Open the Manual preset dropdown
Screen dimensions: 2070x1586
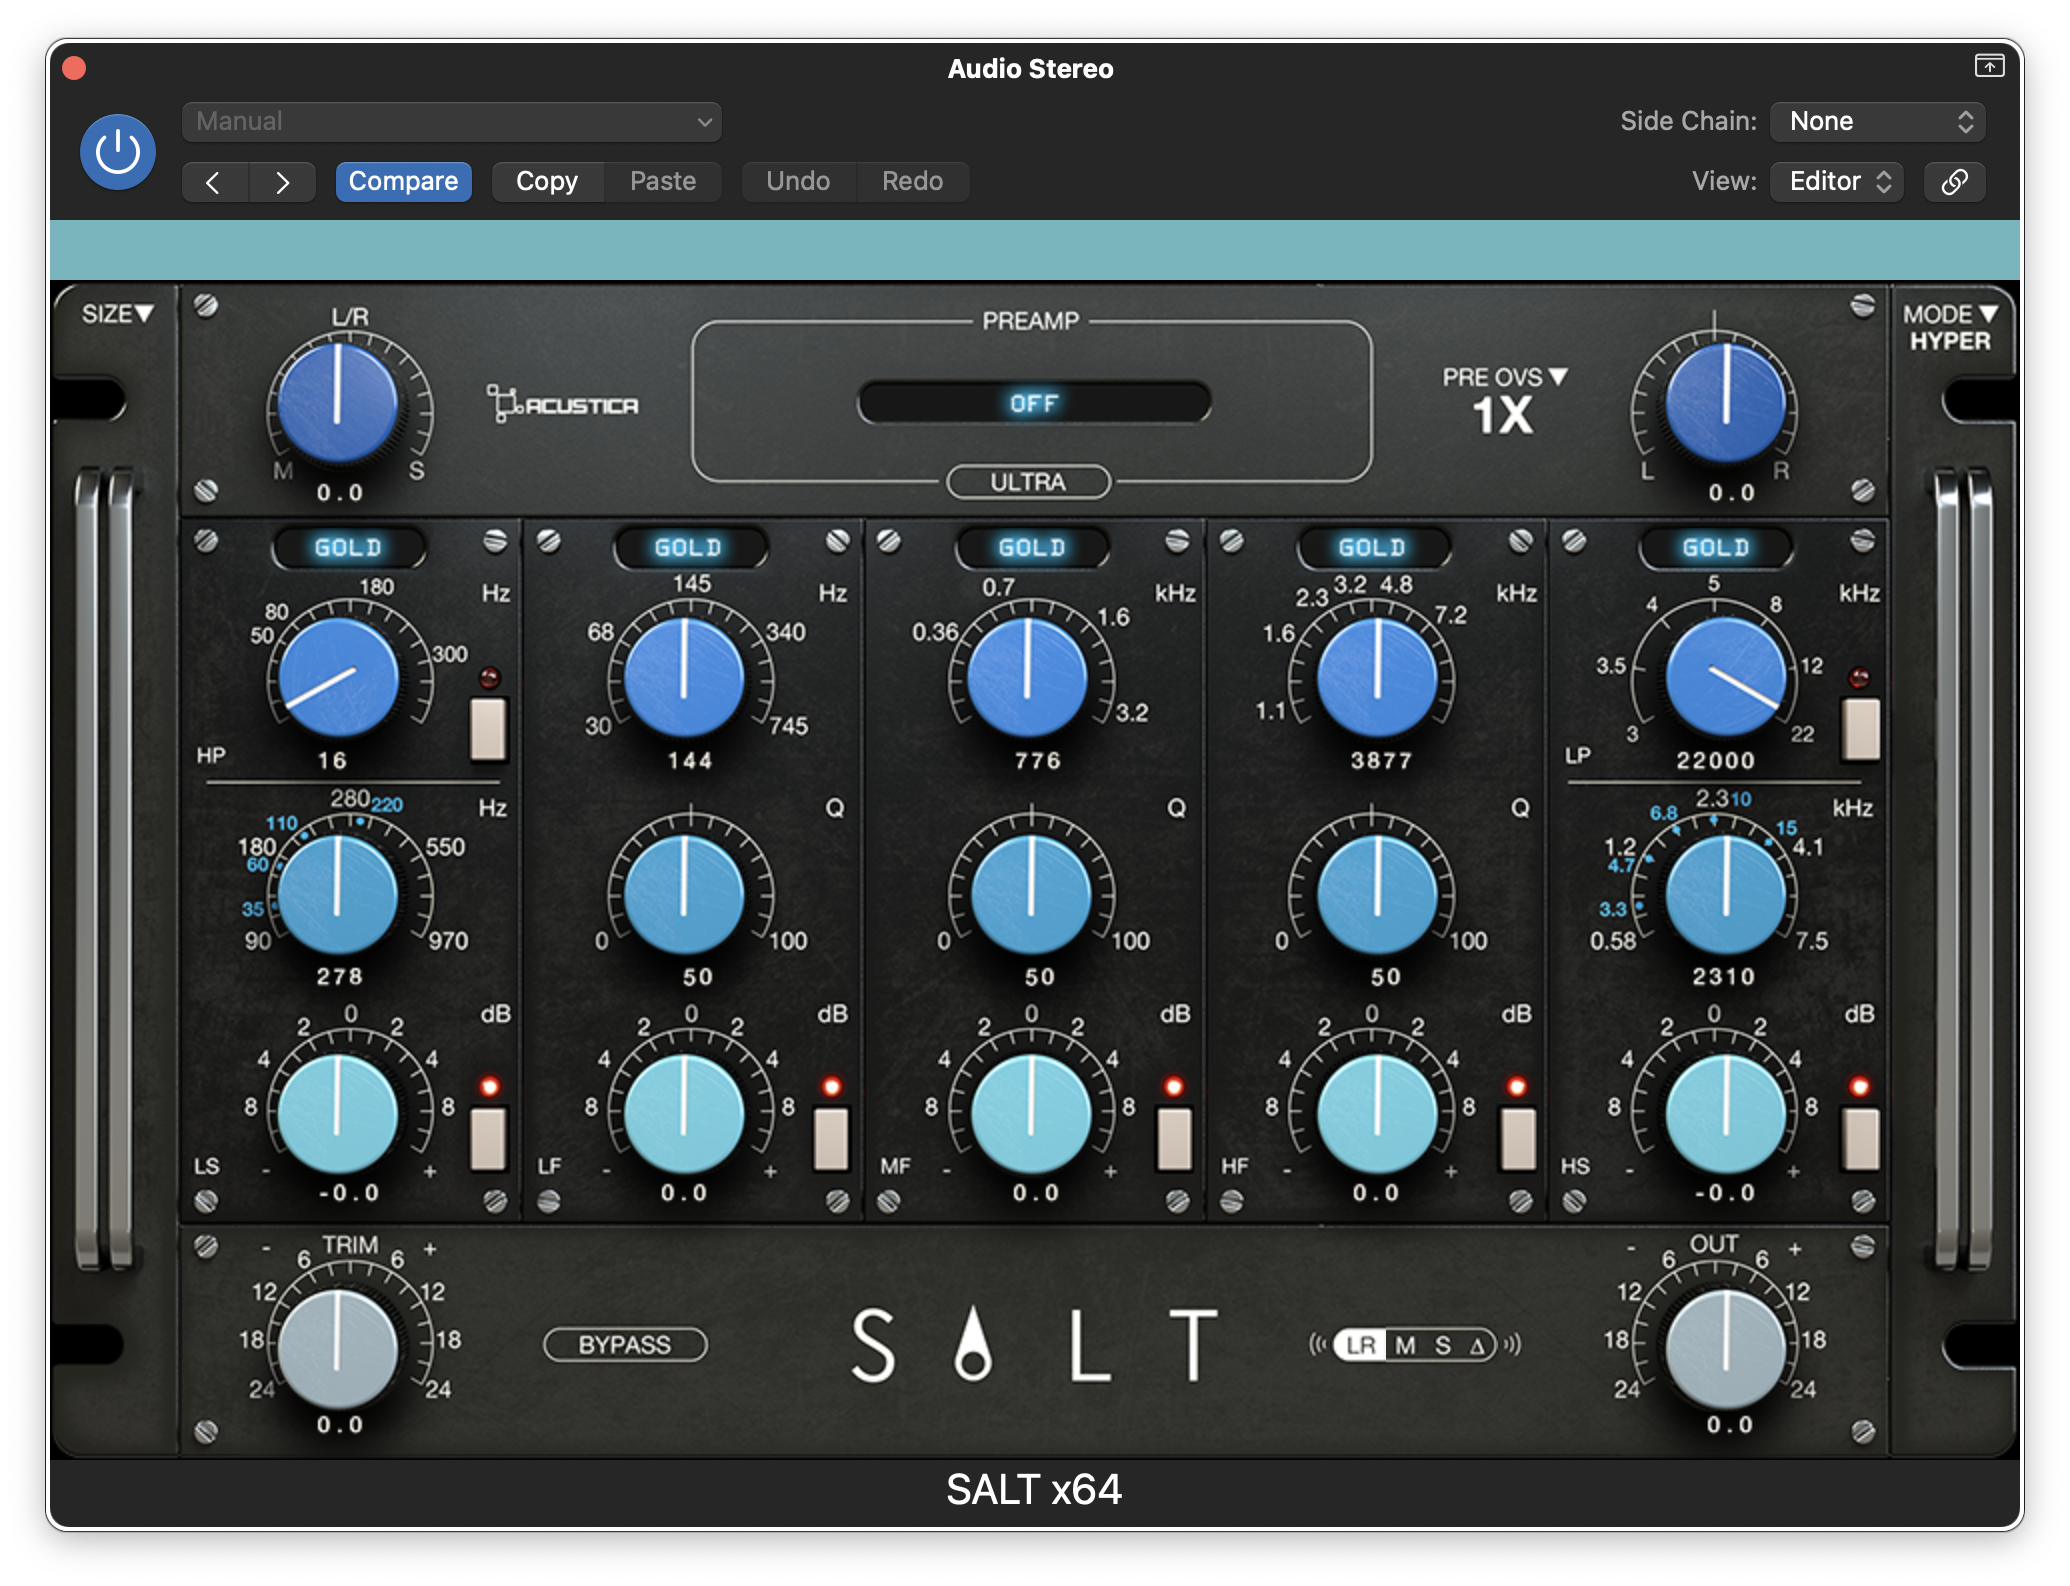[452, 122]
